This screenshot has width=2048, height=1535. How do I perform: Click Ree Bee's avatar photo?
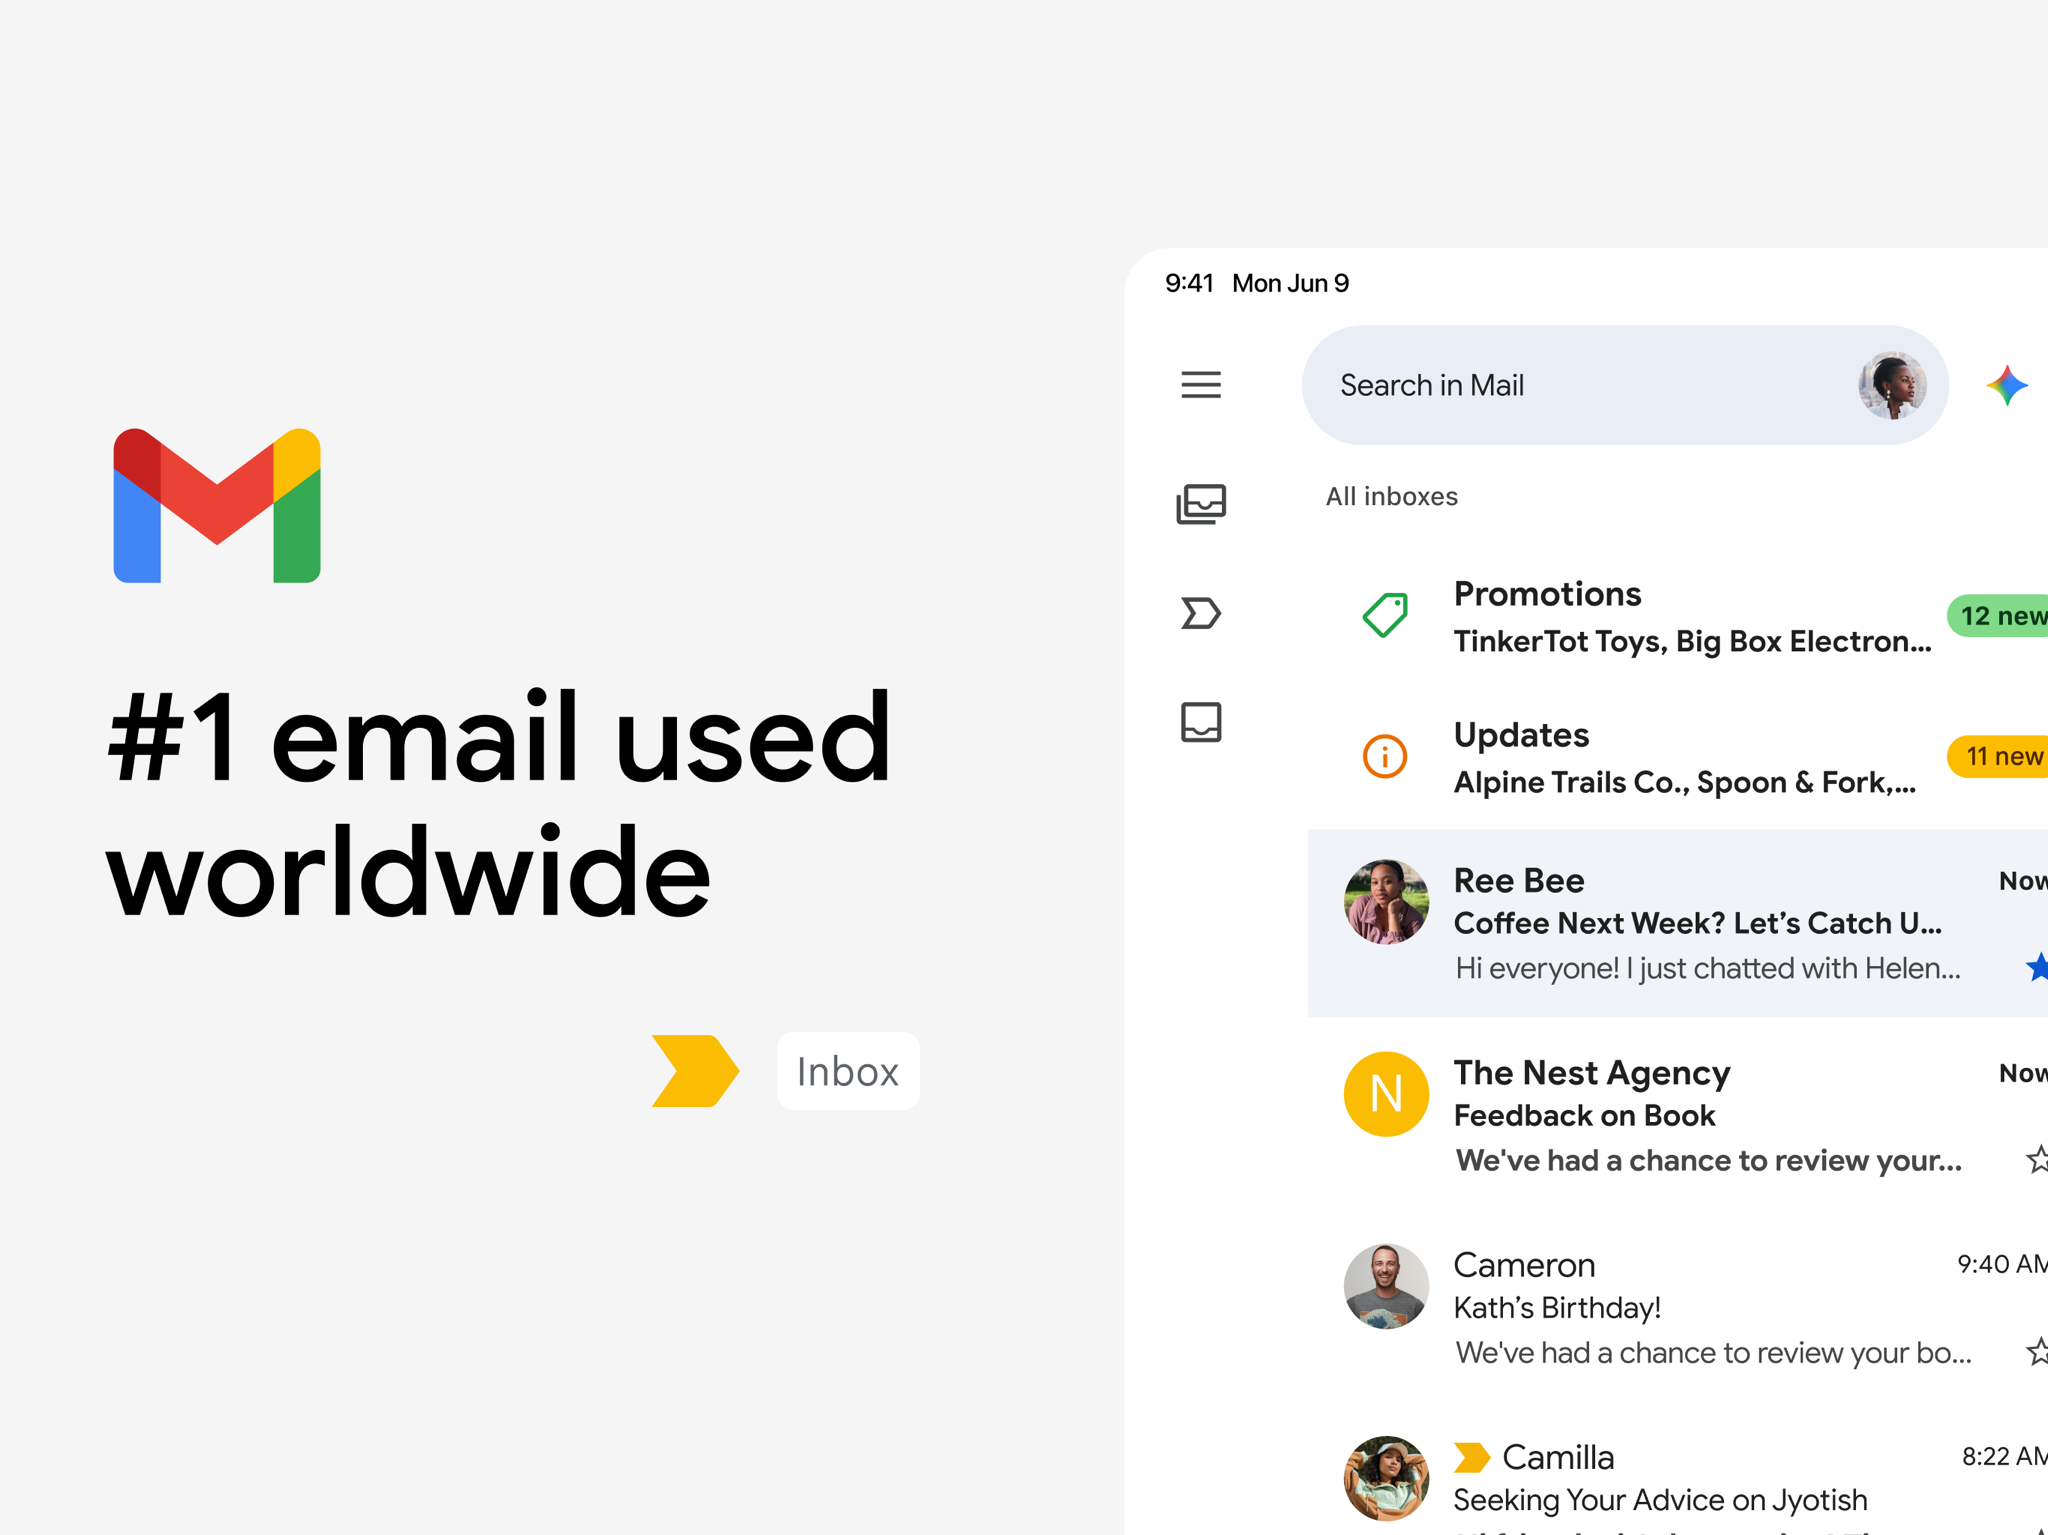click(1385, 901)
